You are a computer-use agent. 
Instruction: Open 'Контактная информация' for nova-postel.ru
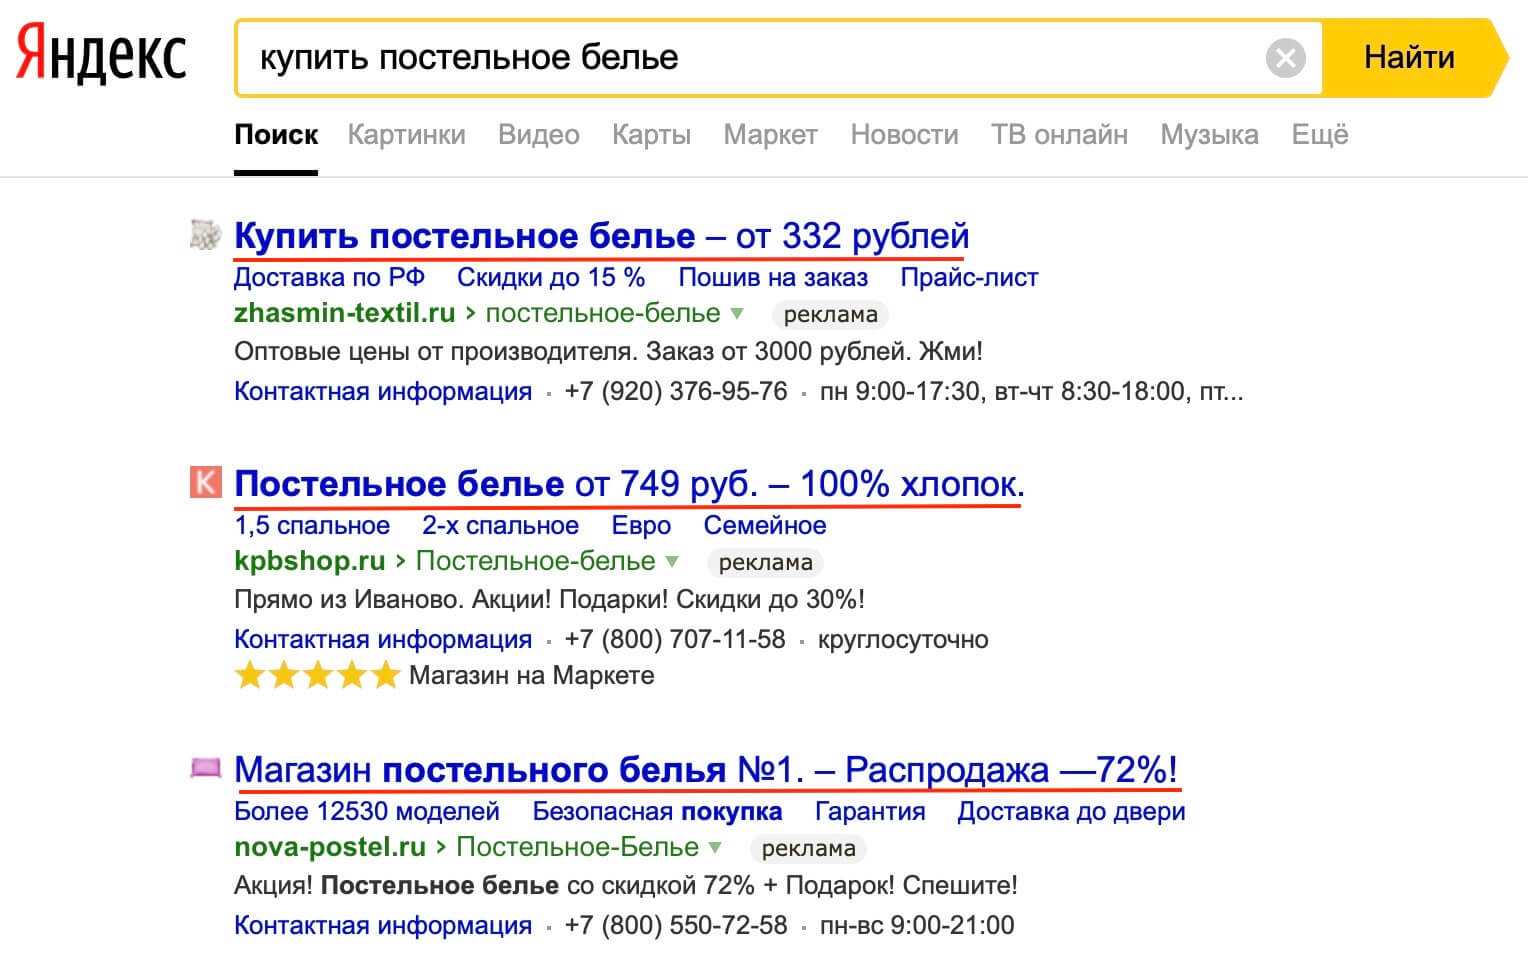[382, 925]
